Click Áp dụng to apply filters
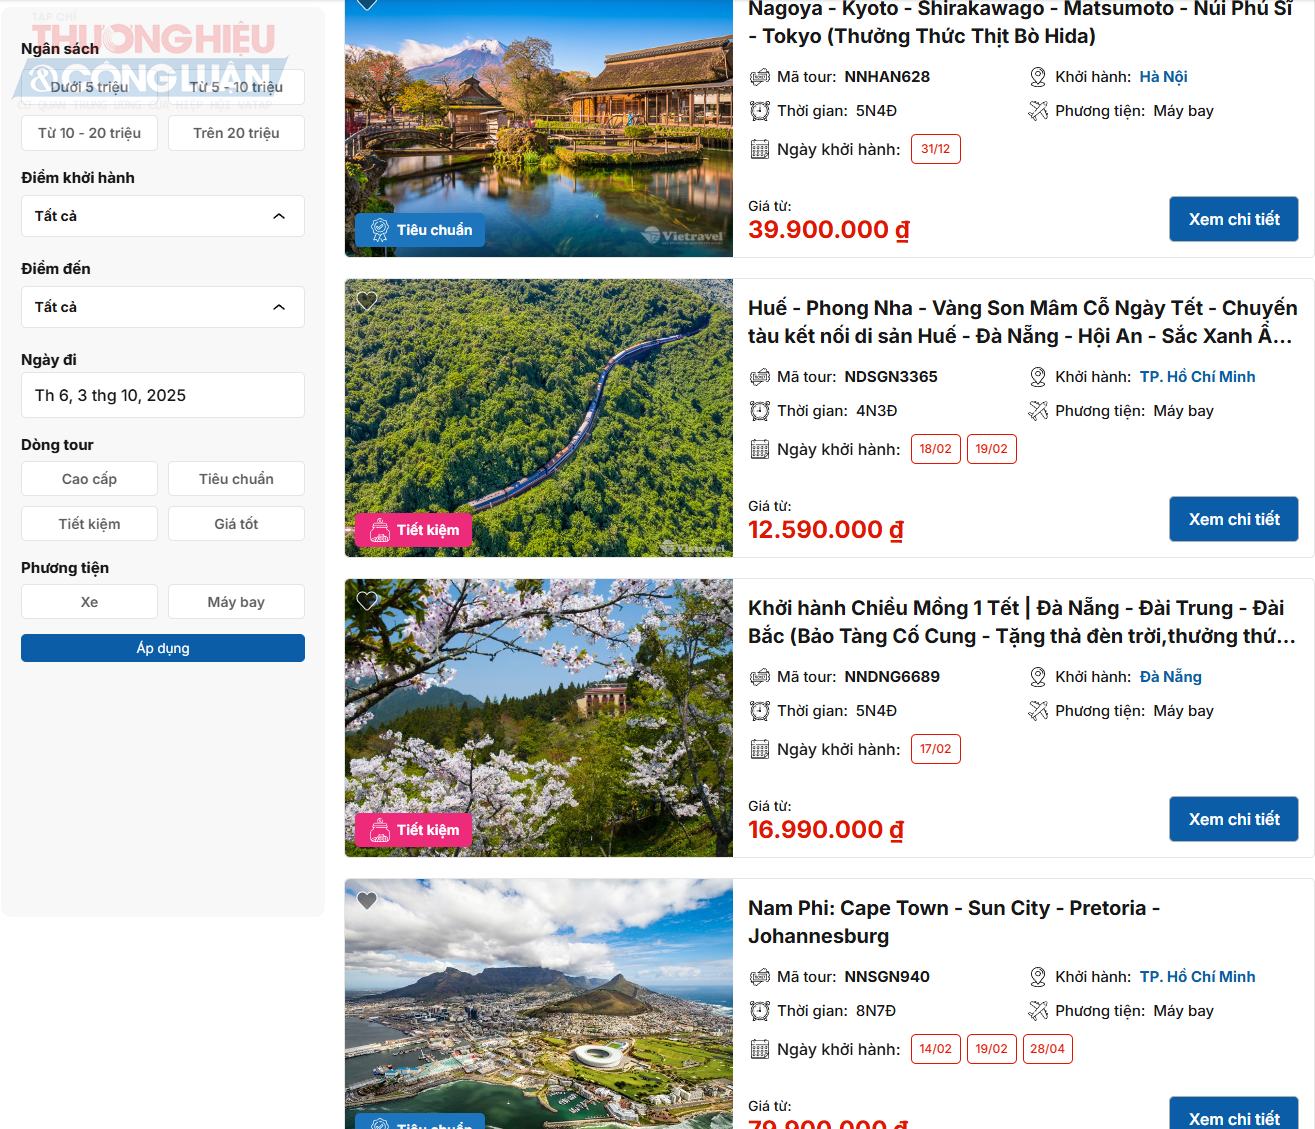1315x1129 pixels. [163, 648]
